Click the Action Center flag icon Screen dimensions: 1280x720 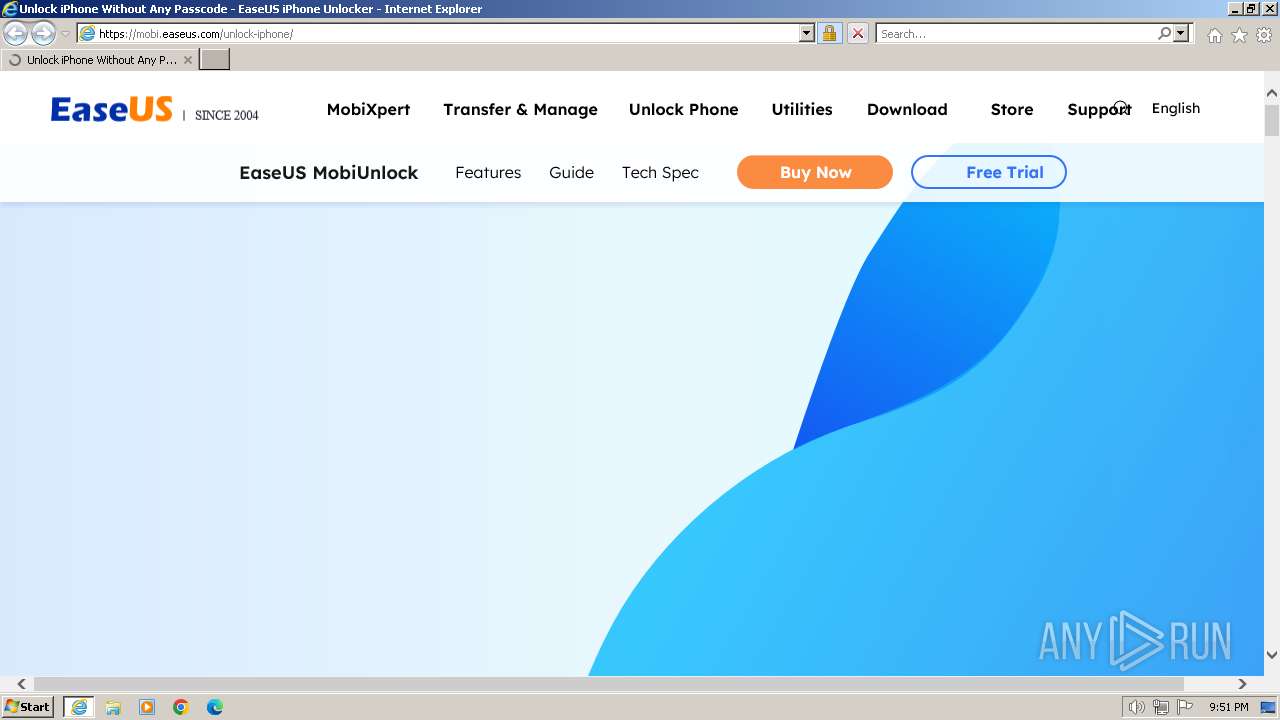(1185, 707)
